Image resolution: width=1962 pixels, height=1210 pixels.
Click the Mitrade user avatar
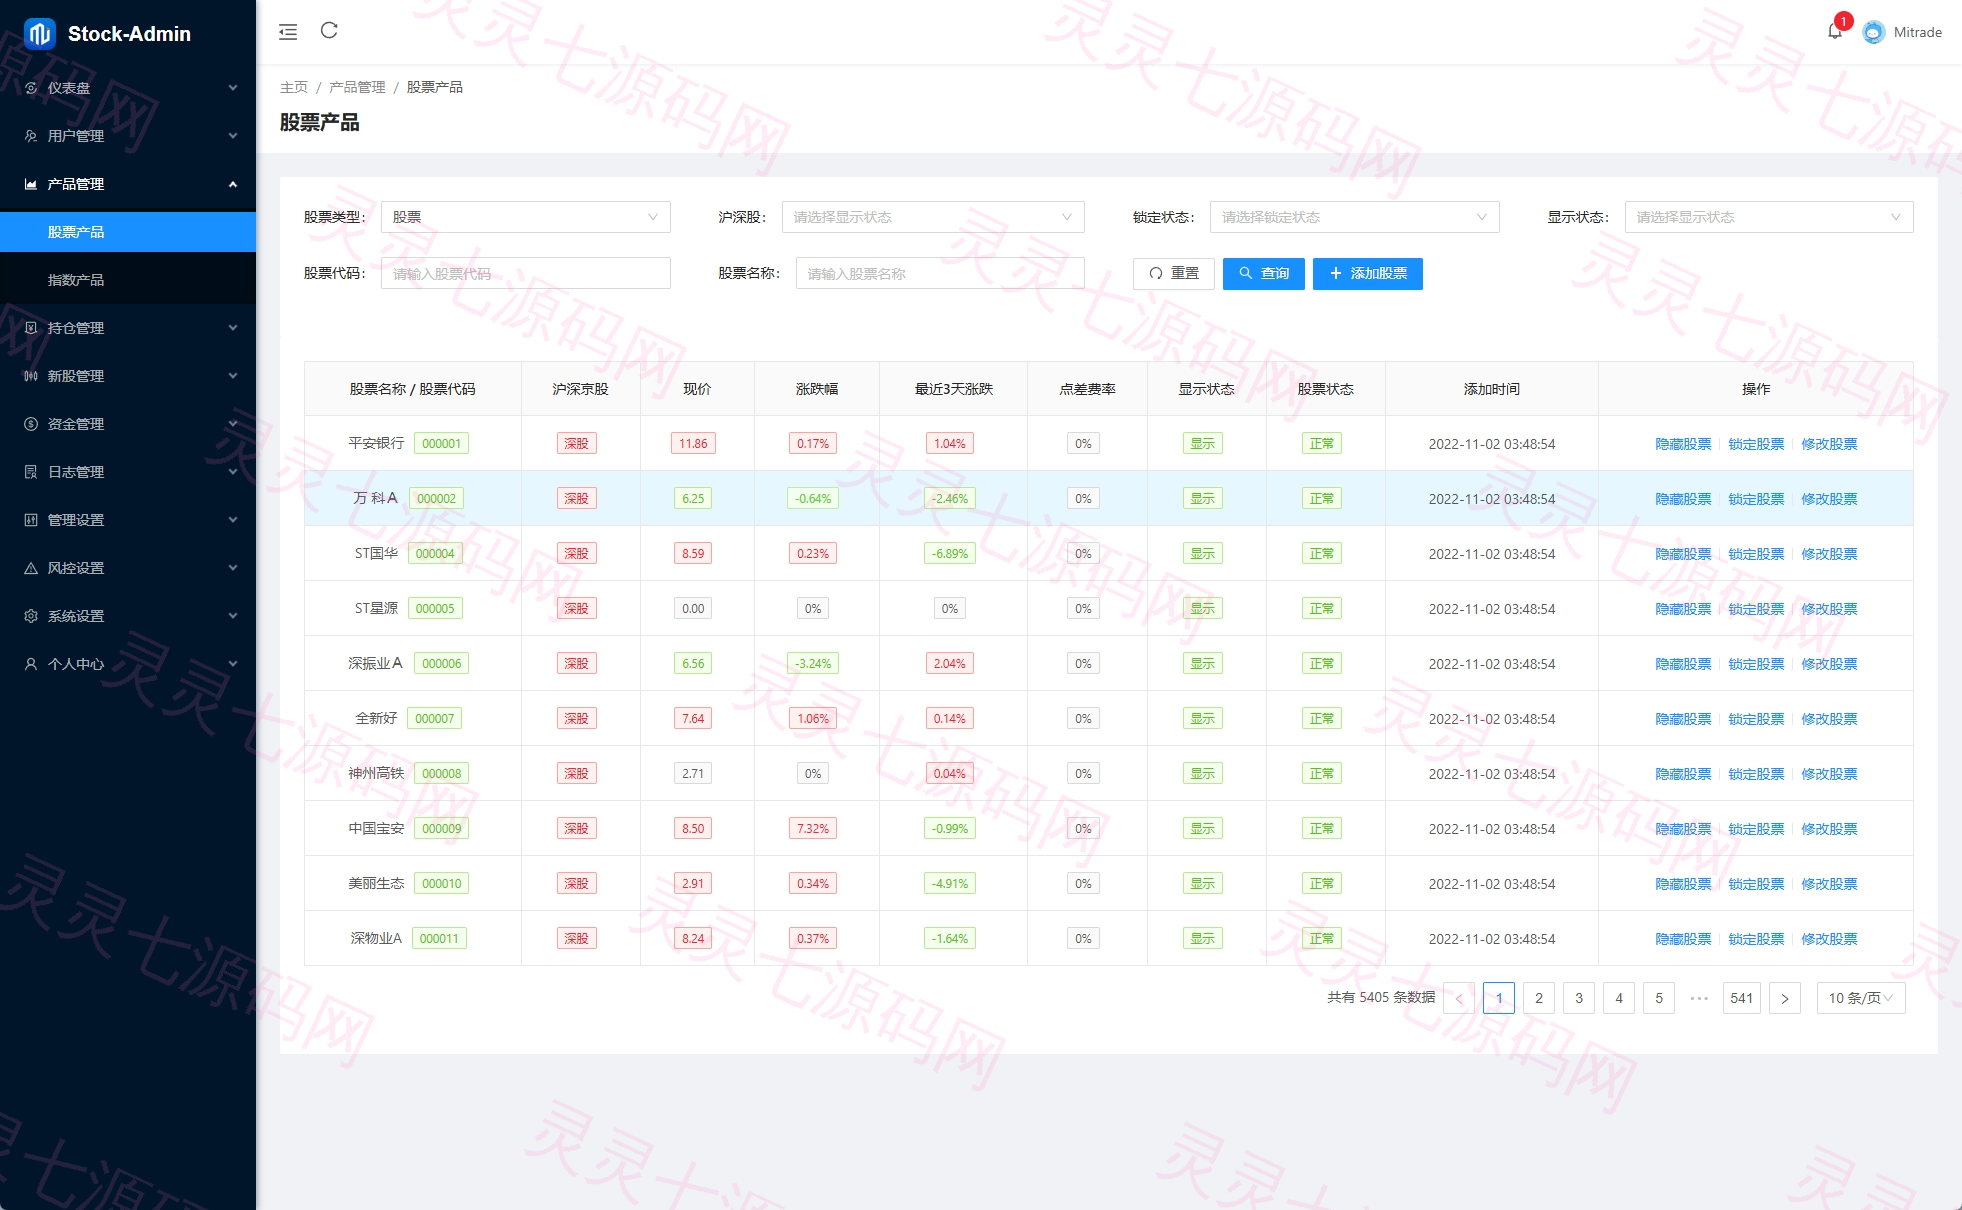1874,32
